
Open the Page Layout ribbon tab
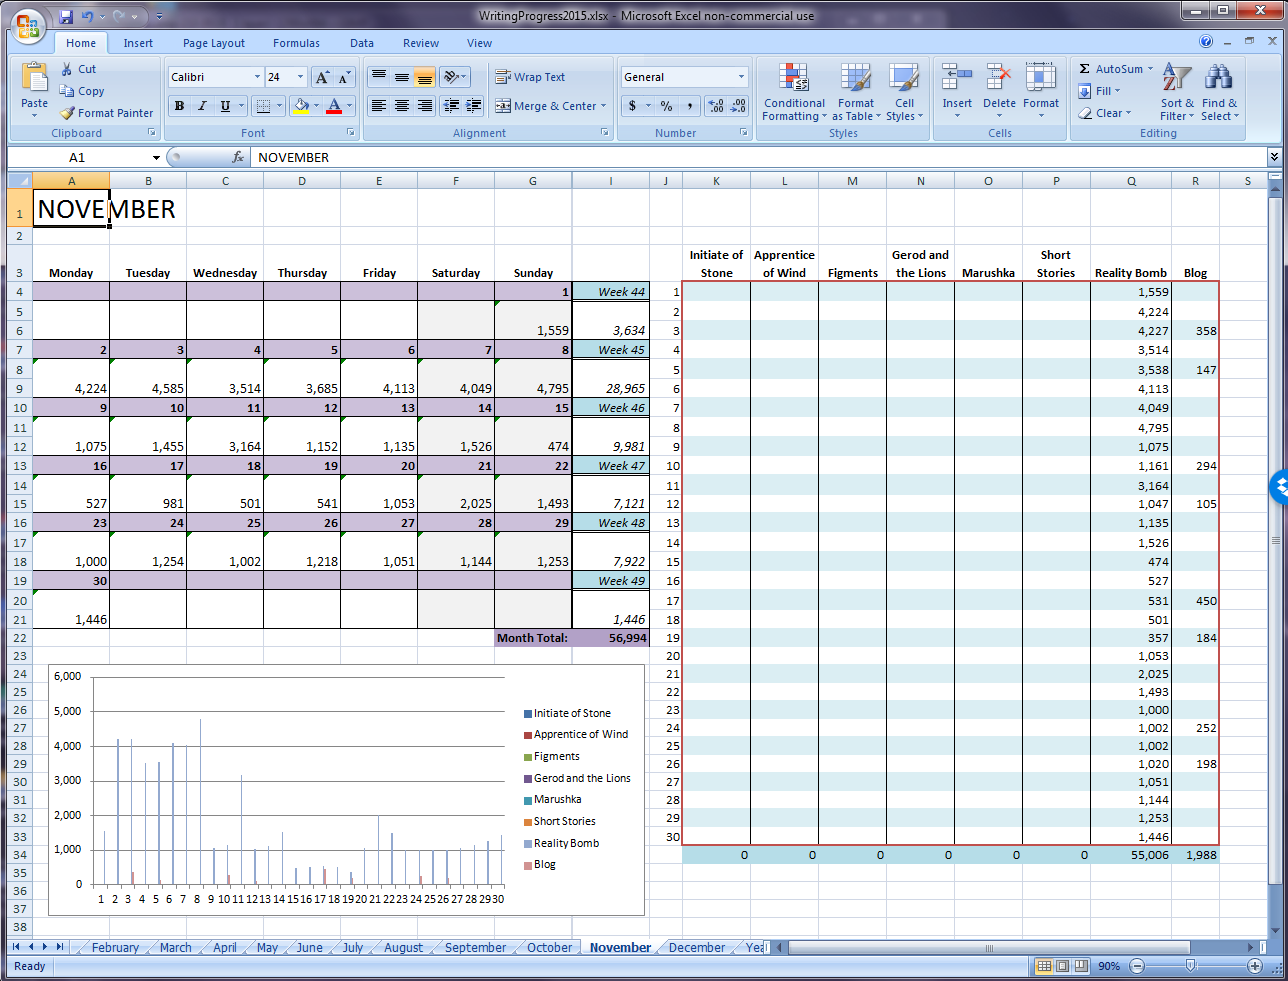[x=213, y=43]
